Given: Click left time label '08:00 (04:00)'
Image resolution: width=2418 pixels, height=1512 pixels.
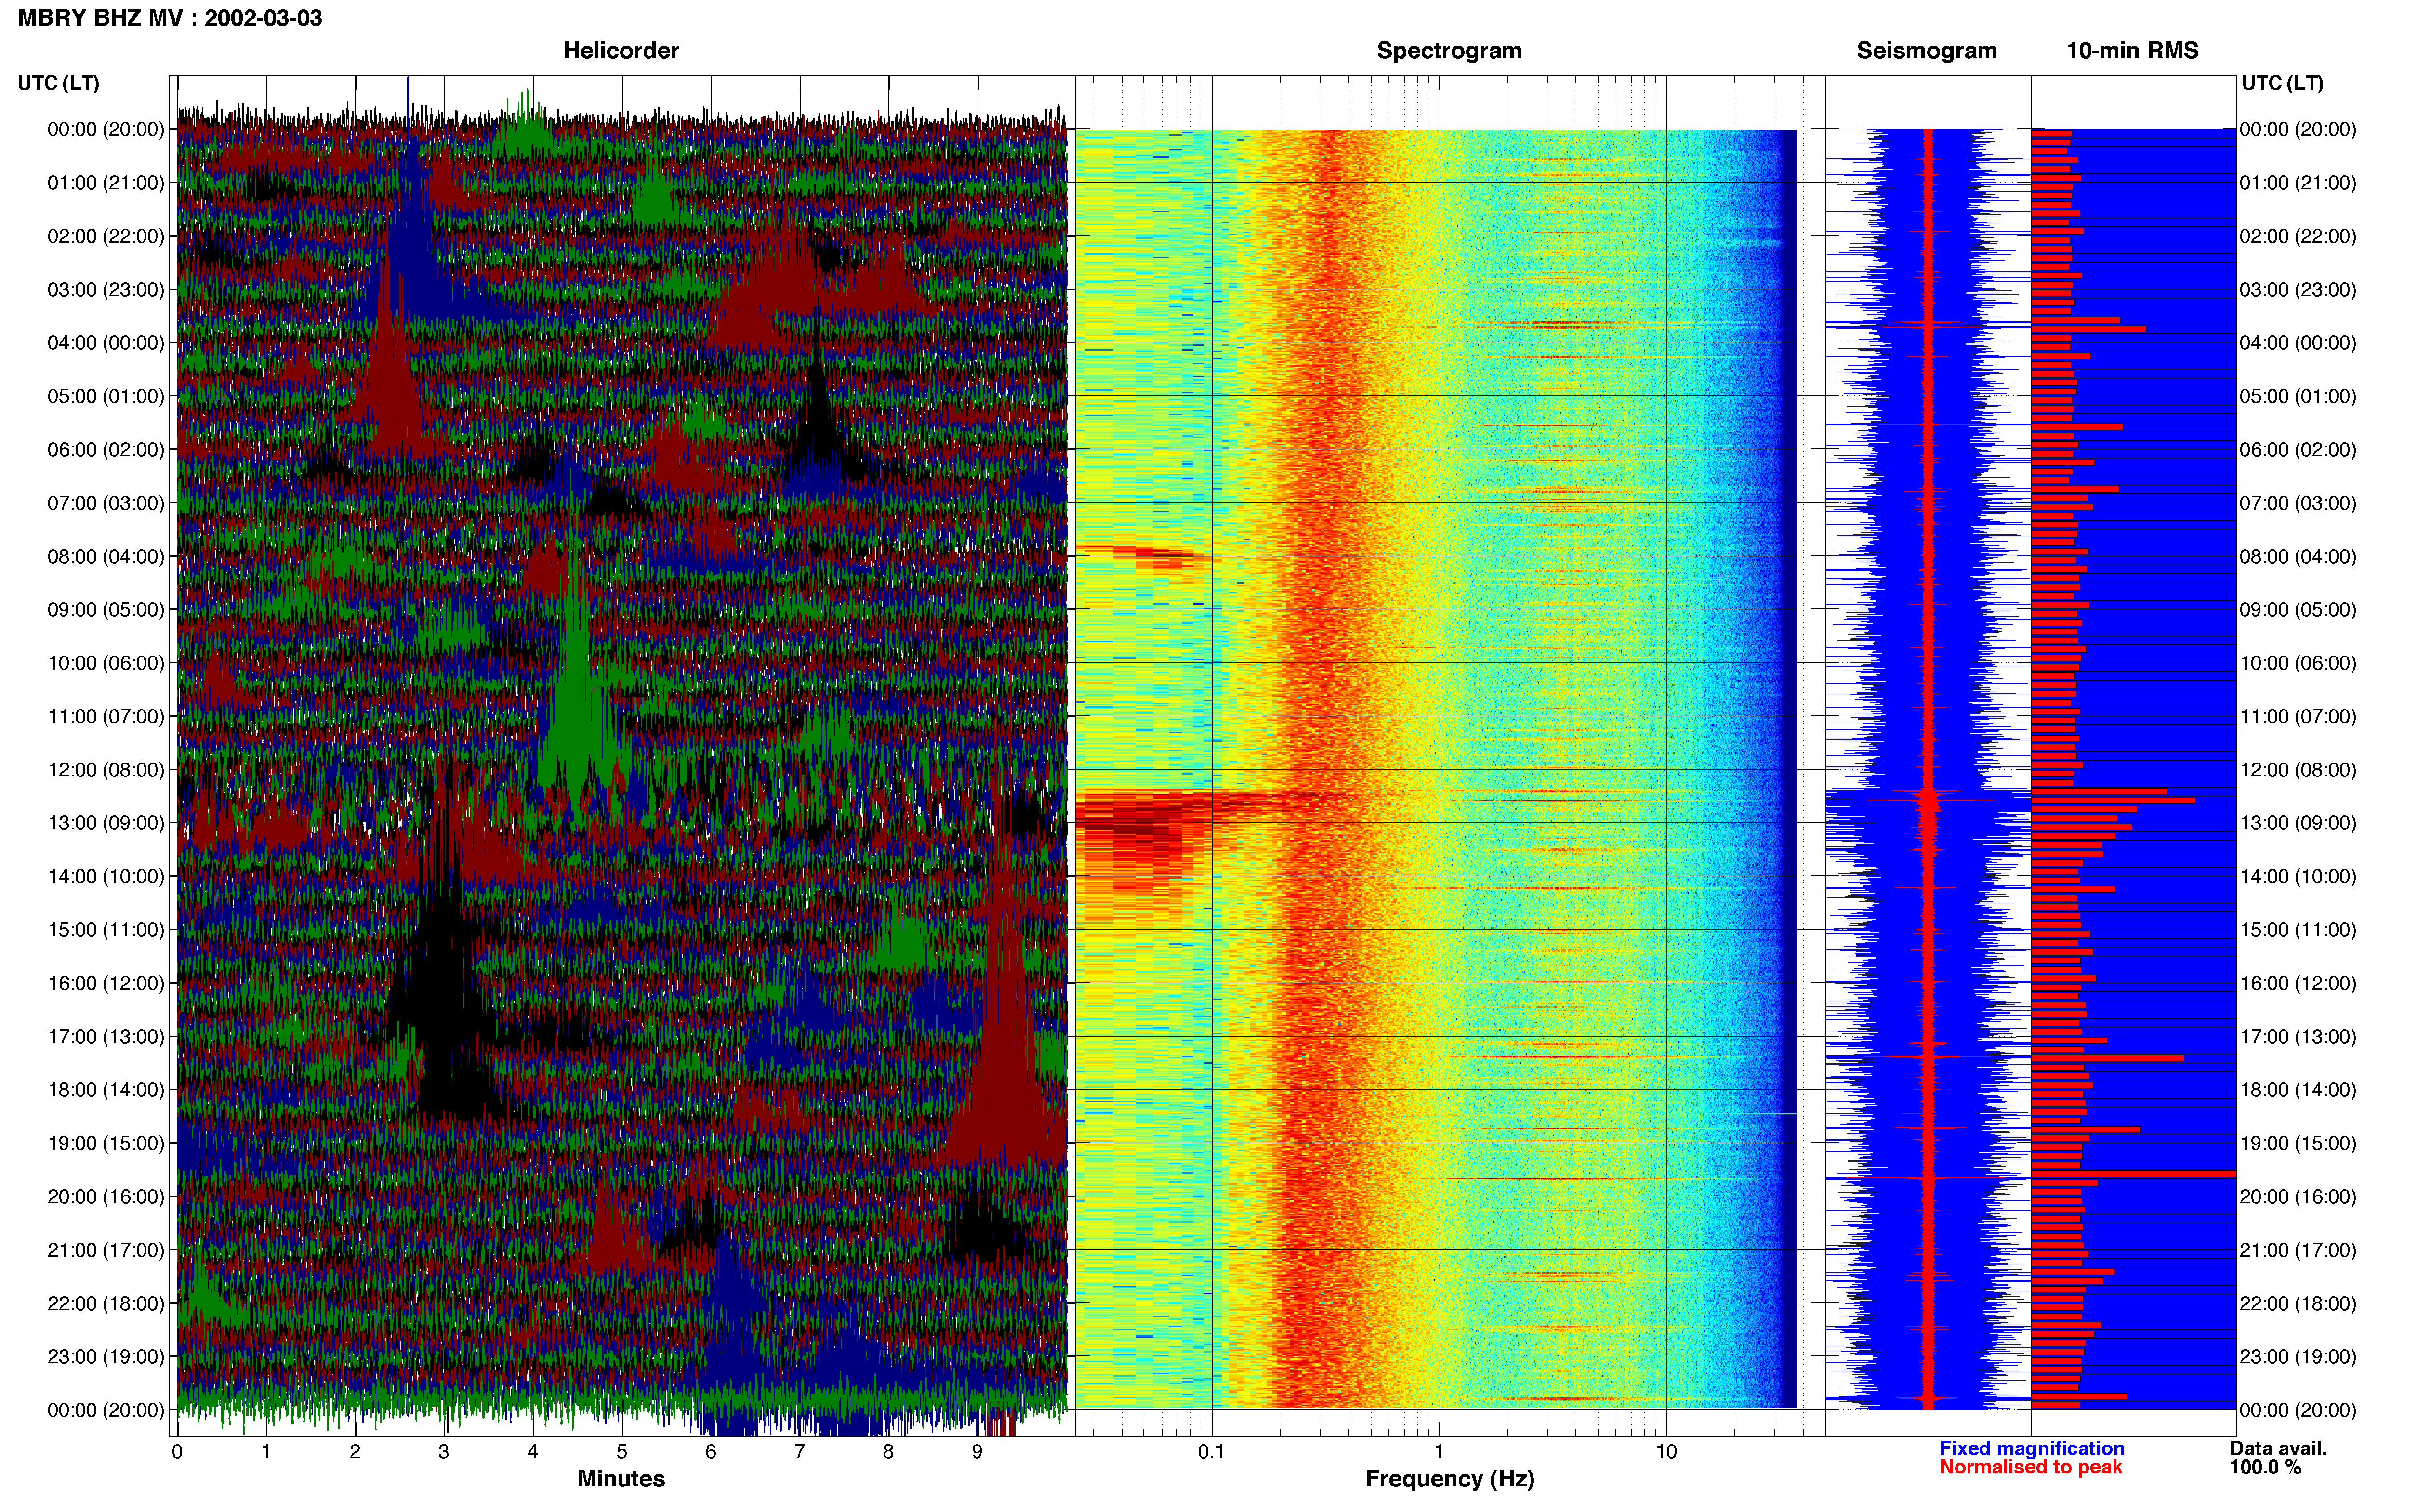Looking at the screenshot, I should (x=105, y=556).
